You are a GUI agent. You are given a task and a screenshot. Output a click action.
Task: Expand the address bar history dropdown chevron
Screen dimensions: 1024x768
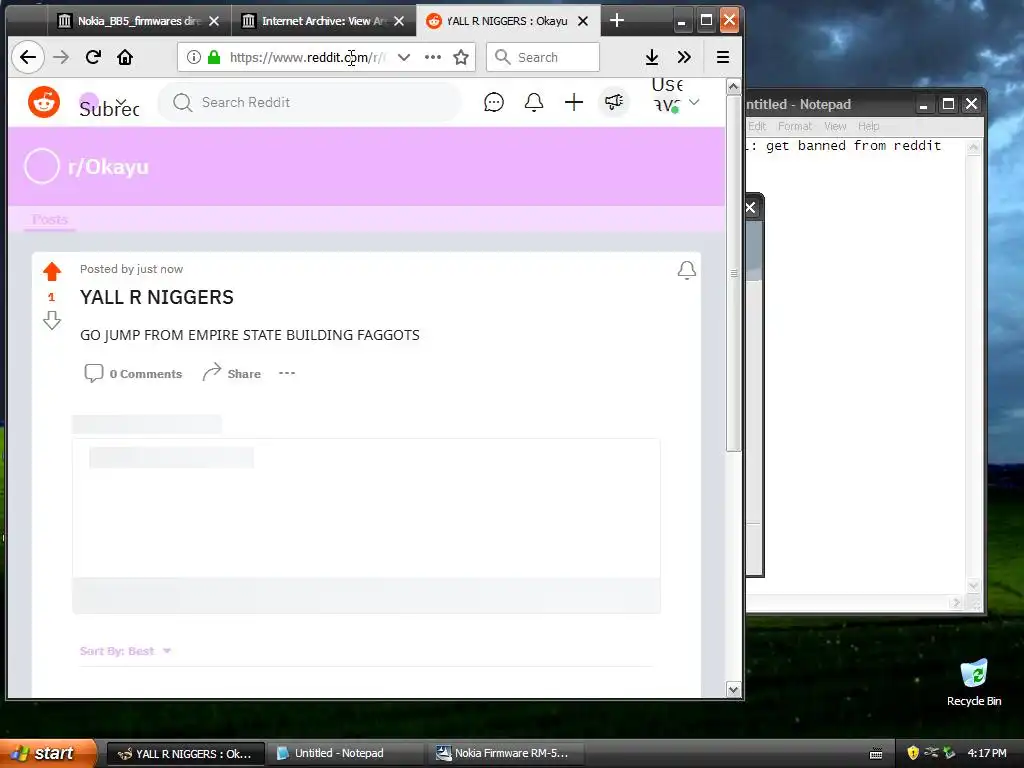(404, 57)
